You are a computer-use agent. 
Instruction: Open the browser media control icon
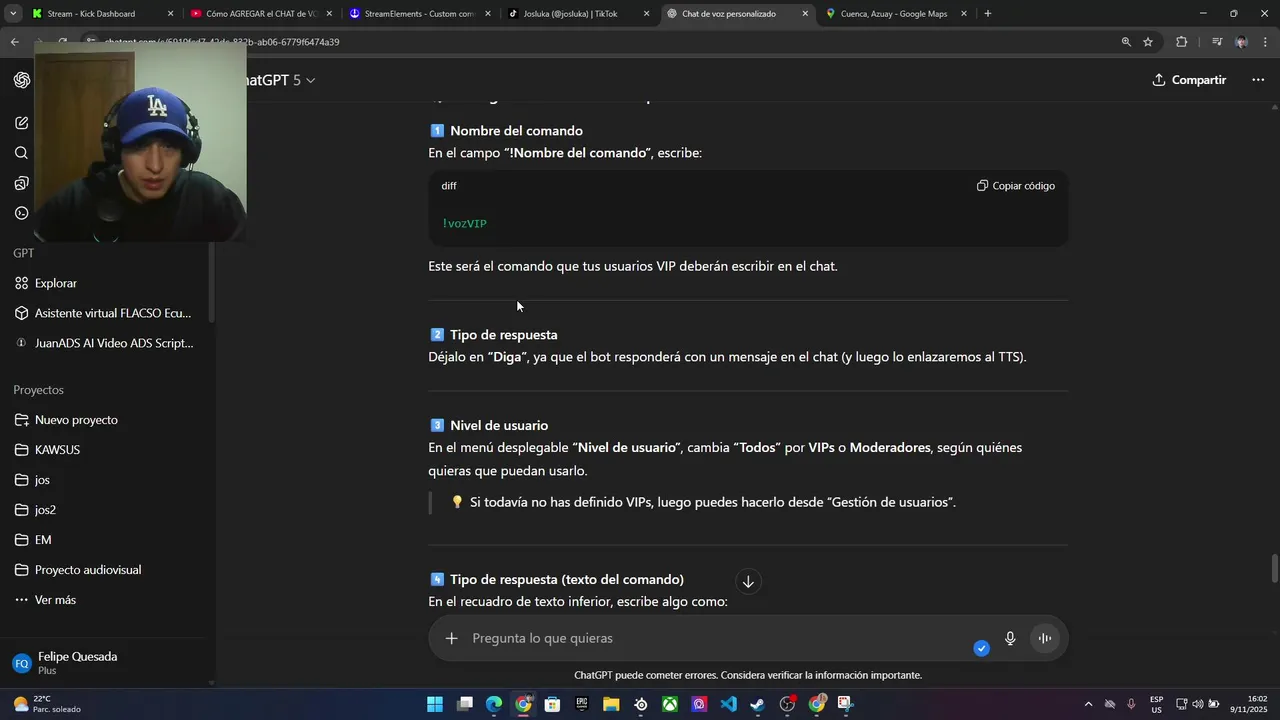pyautogui.click(x=1217, y=42)
